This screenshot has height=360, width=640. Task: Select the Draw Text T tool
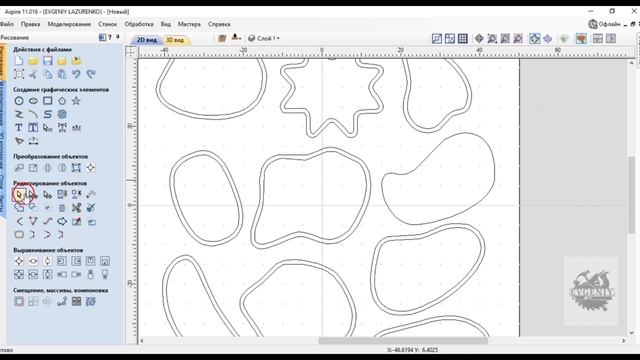[x=19, y=128]
